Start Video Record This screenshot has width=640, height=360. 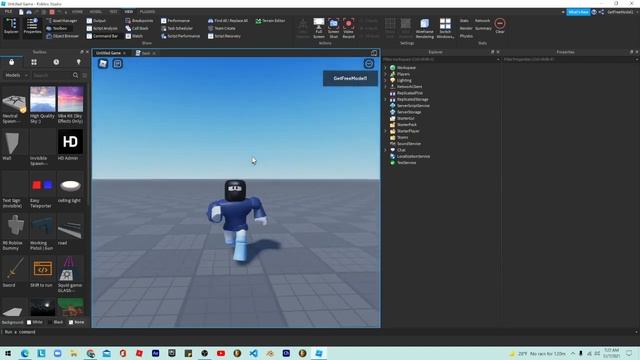349,28
